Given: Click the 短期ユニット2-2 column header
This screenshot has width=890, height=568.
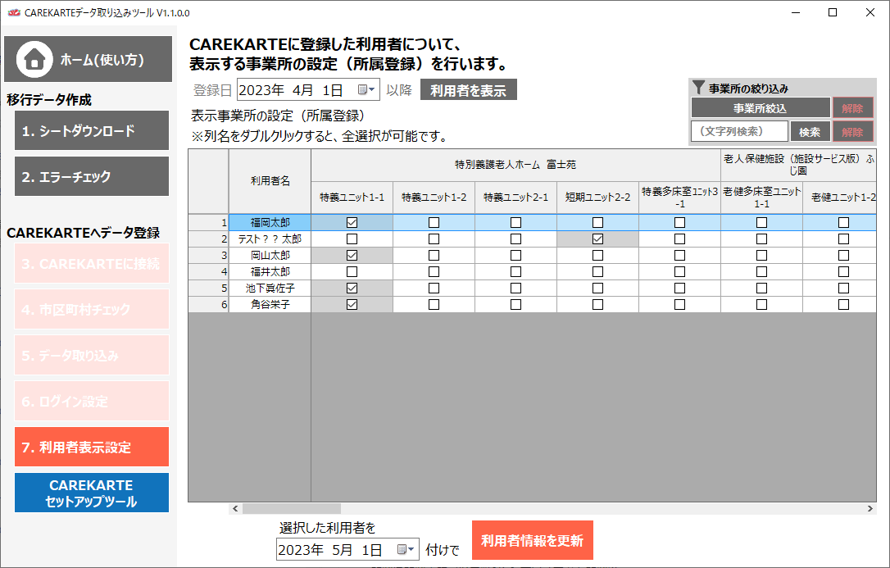Looking at the screenshot, I should point(598,197).
